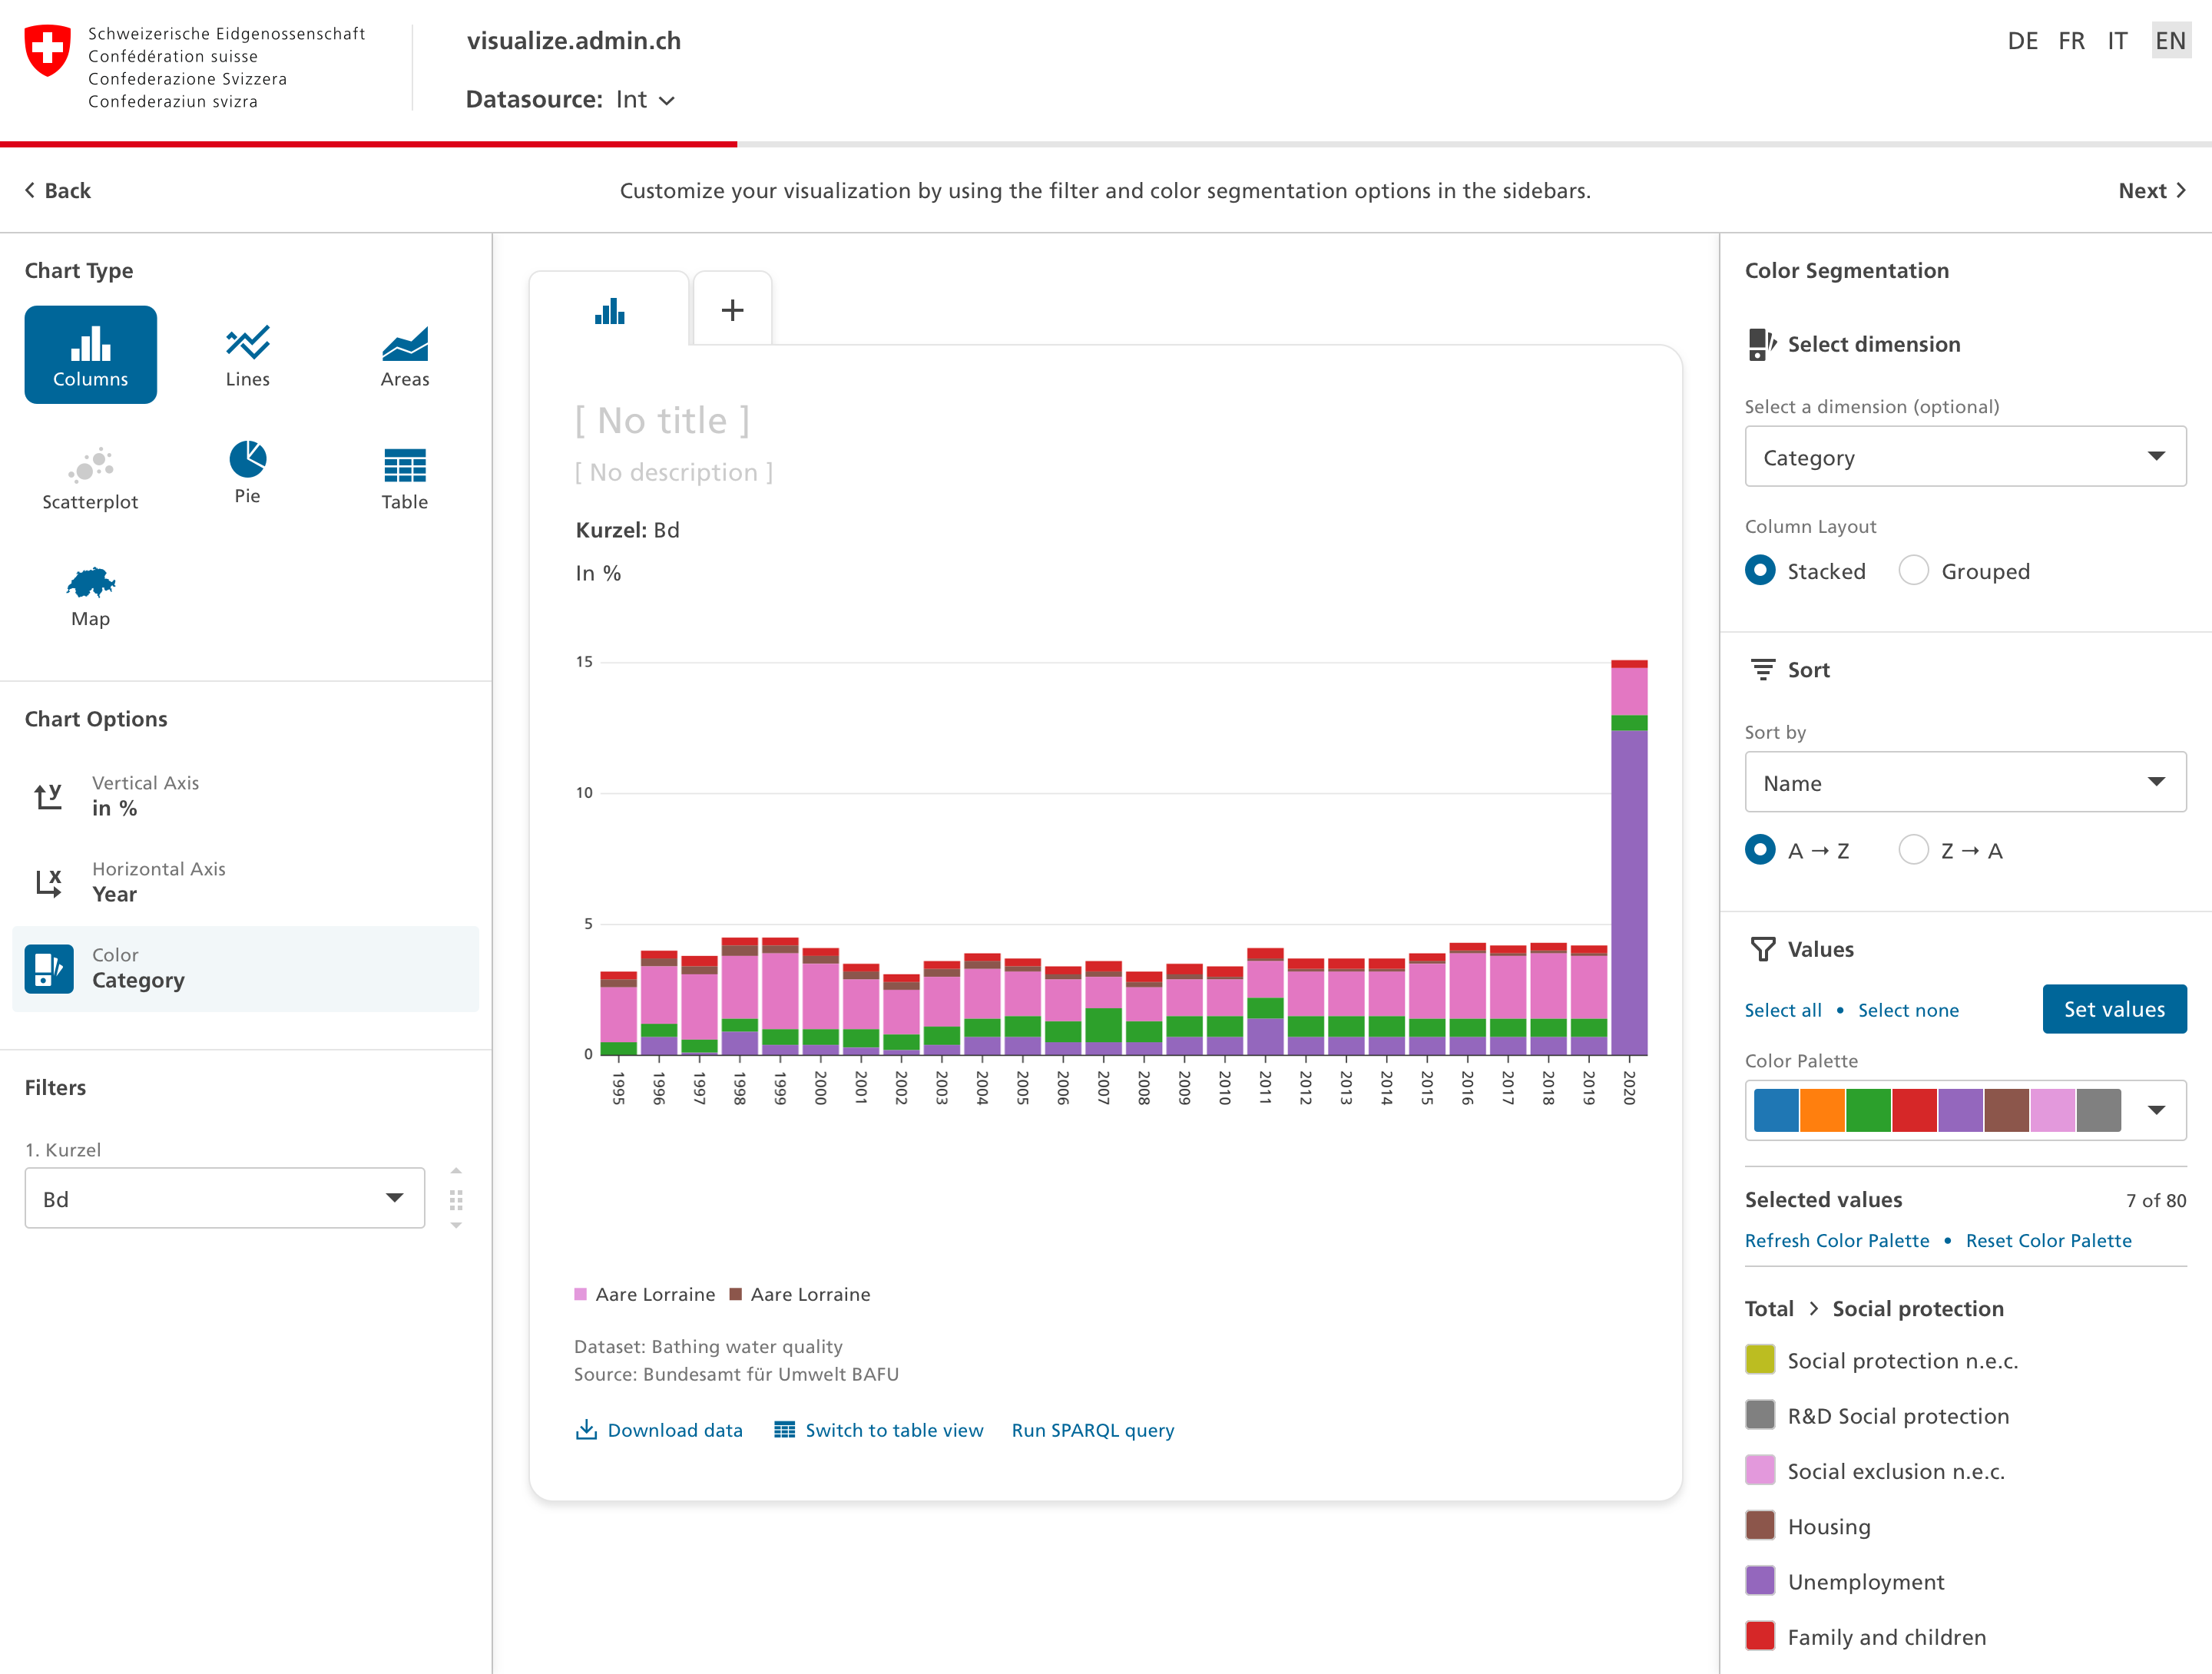Click the Swiss coat of arms logo

[x=47, y=50]
